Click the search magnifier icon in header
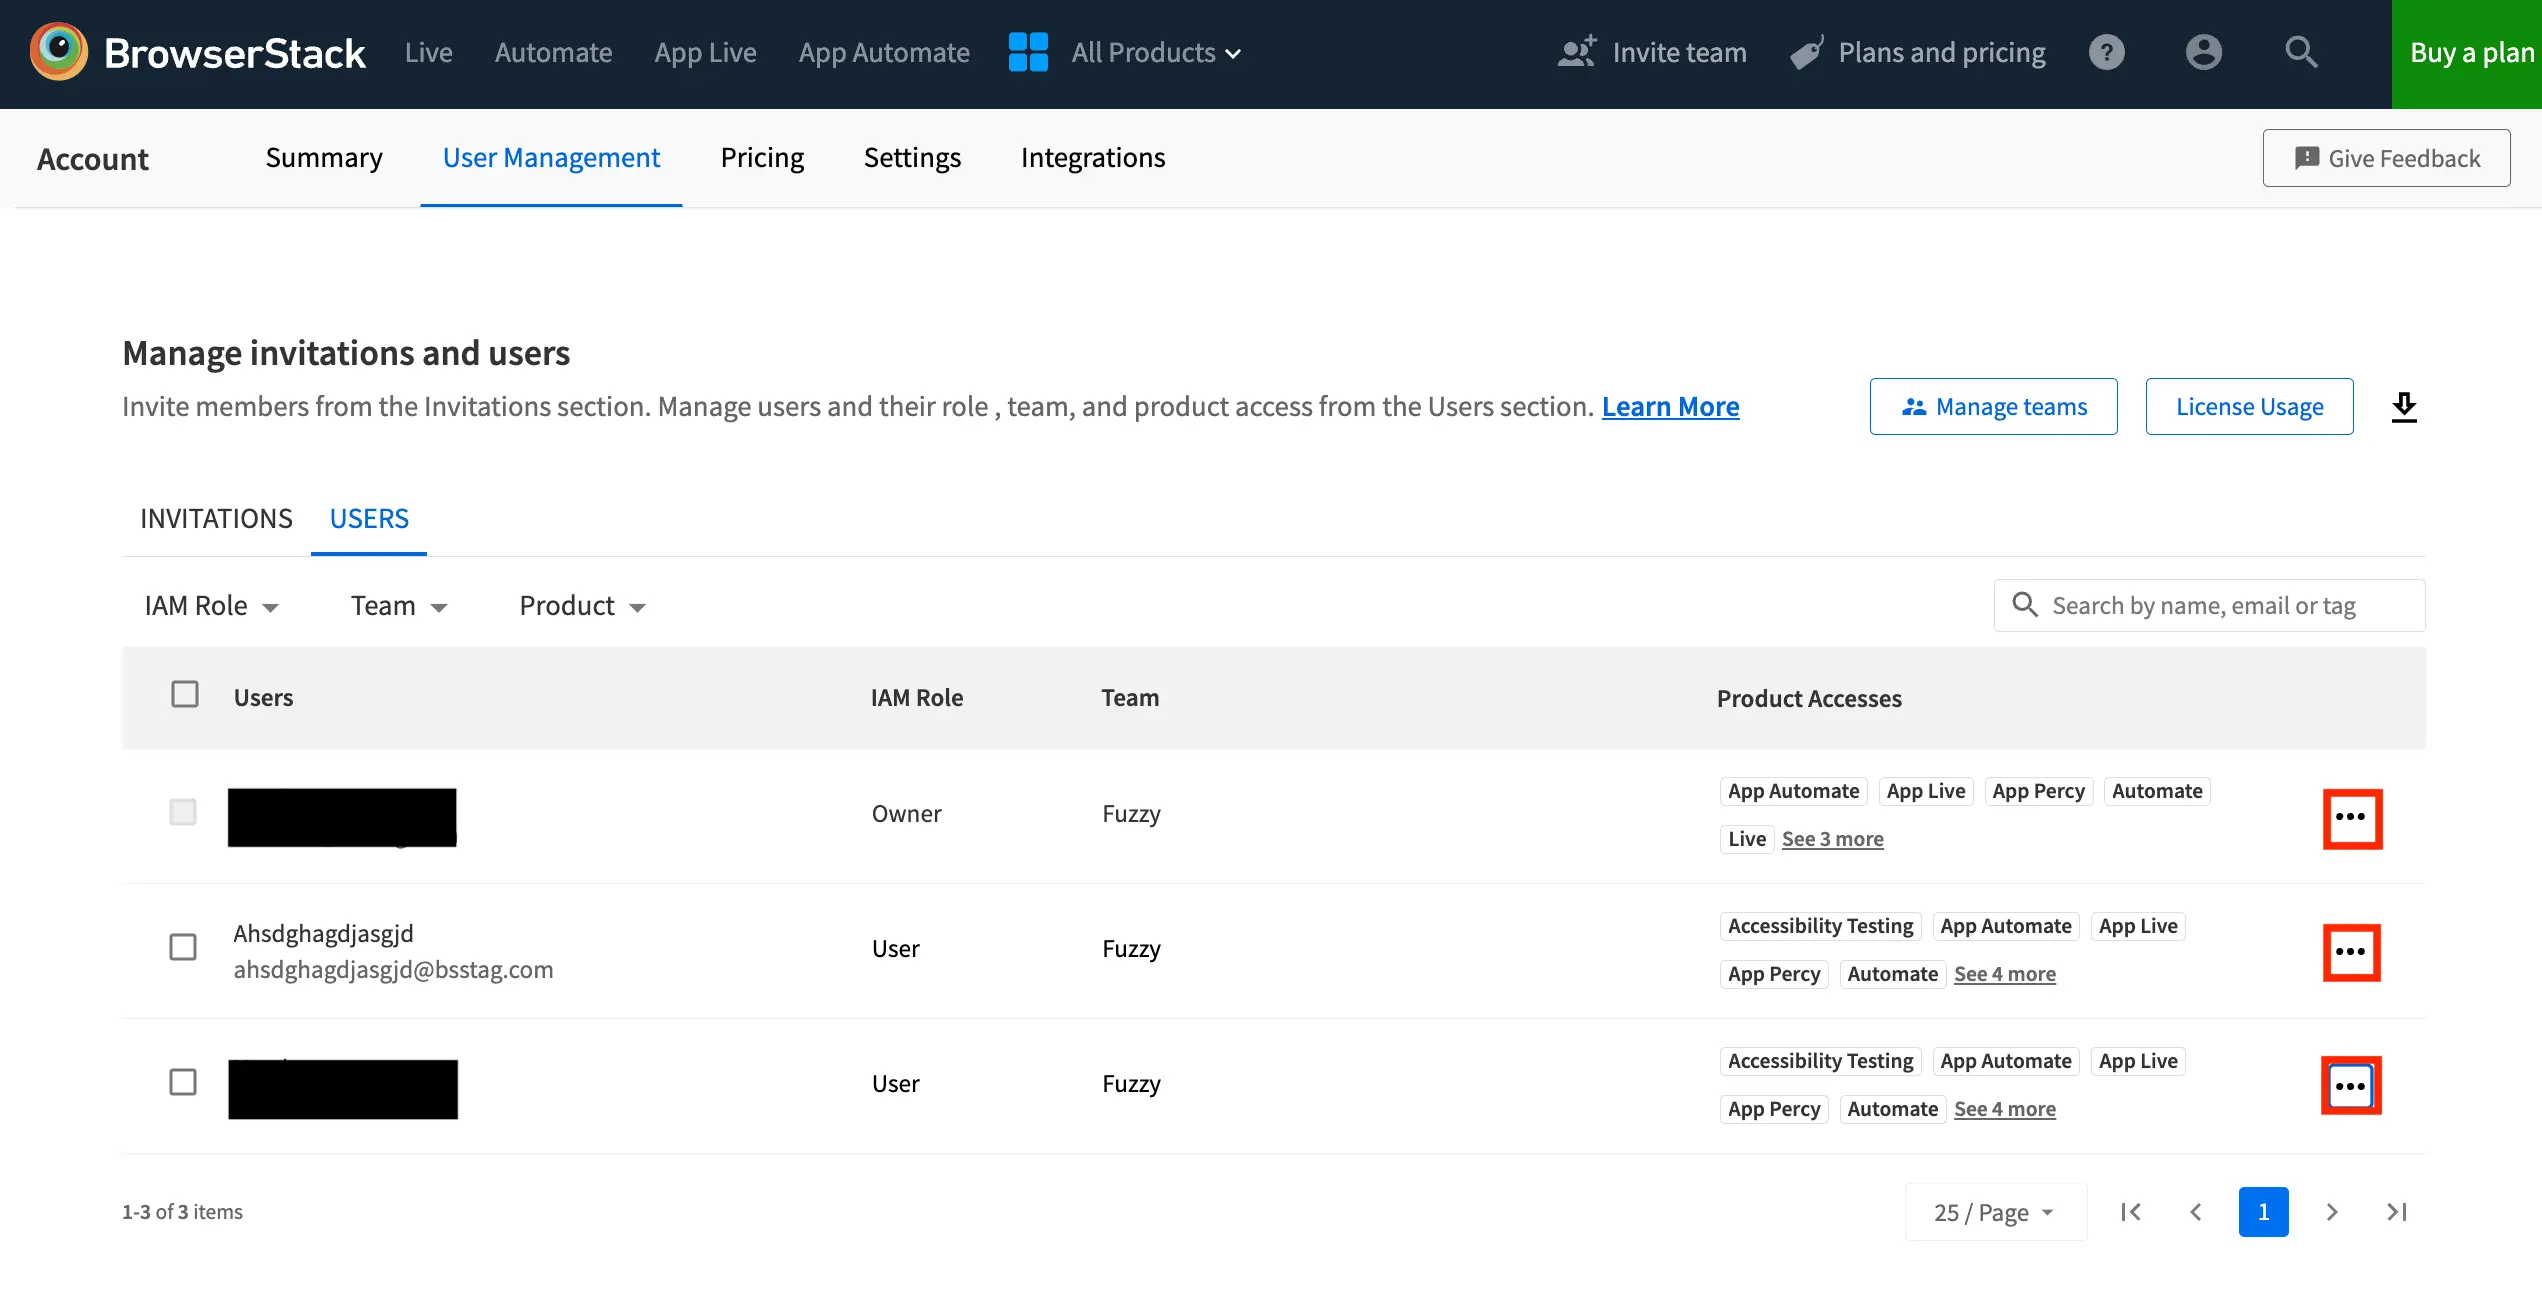The image size is (2542, 1311). [2301, 52]
